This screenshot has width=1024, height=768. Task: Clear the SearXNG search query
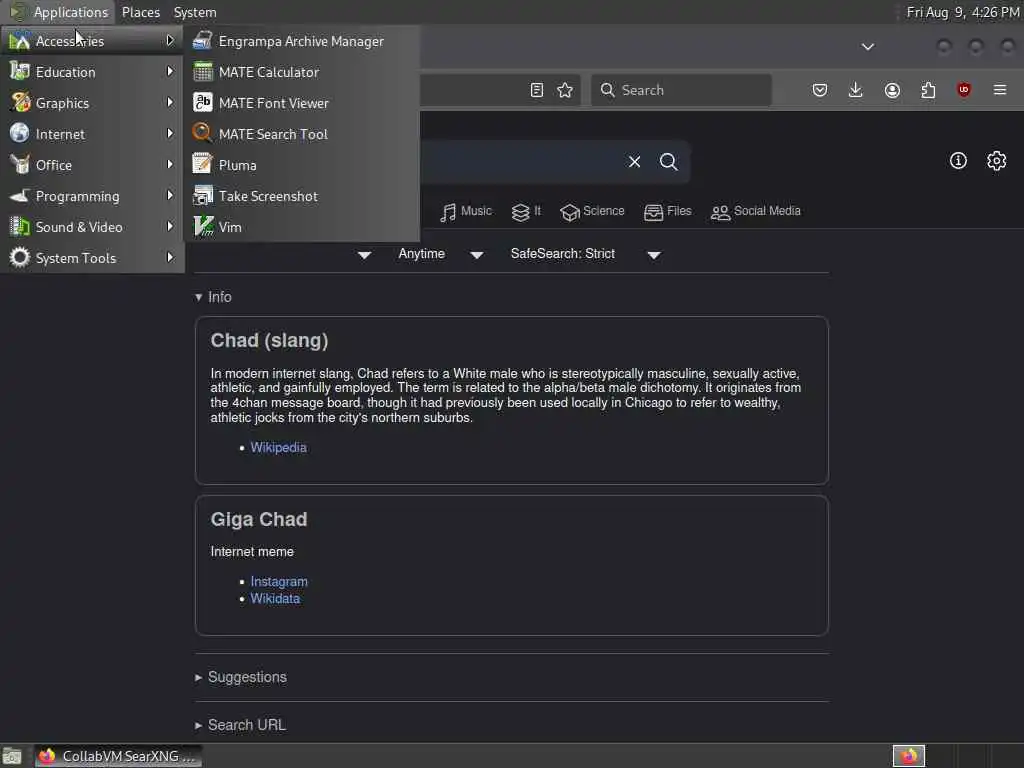[634, 161]
